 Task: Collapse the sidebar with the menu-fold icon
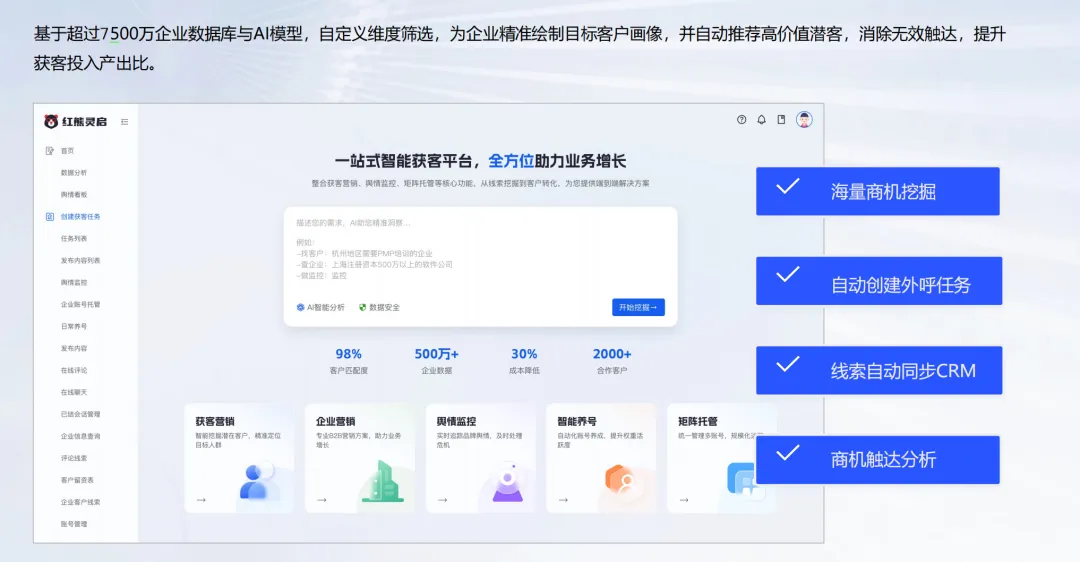(x=125, y=122)
